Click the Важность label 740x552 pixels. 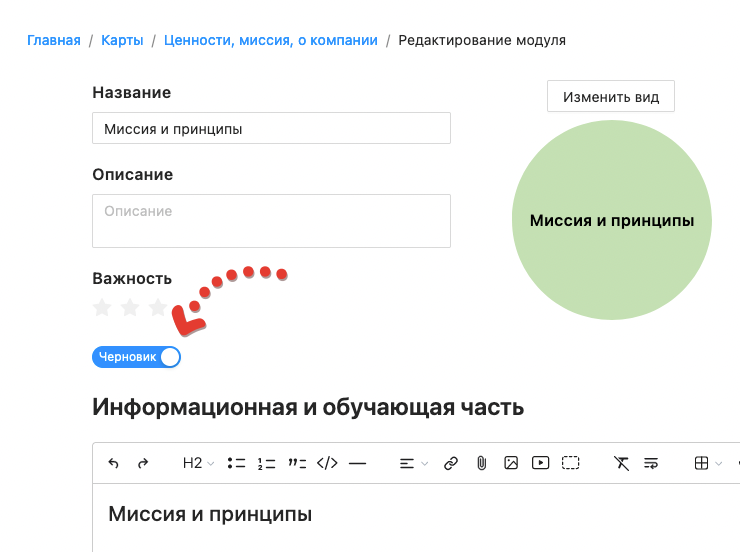132,278
